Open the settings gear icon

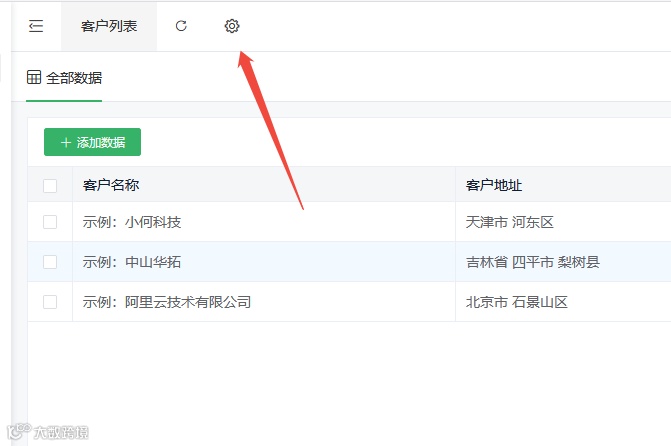click(232, 26)
